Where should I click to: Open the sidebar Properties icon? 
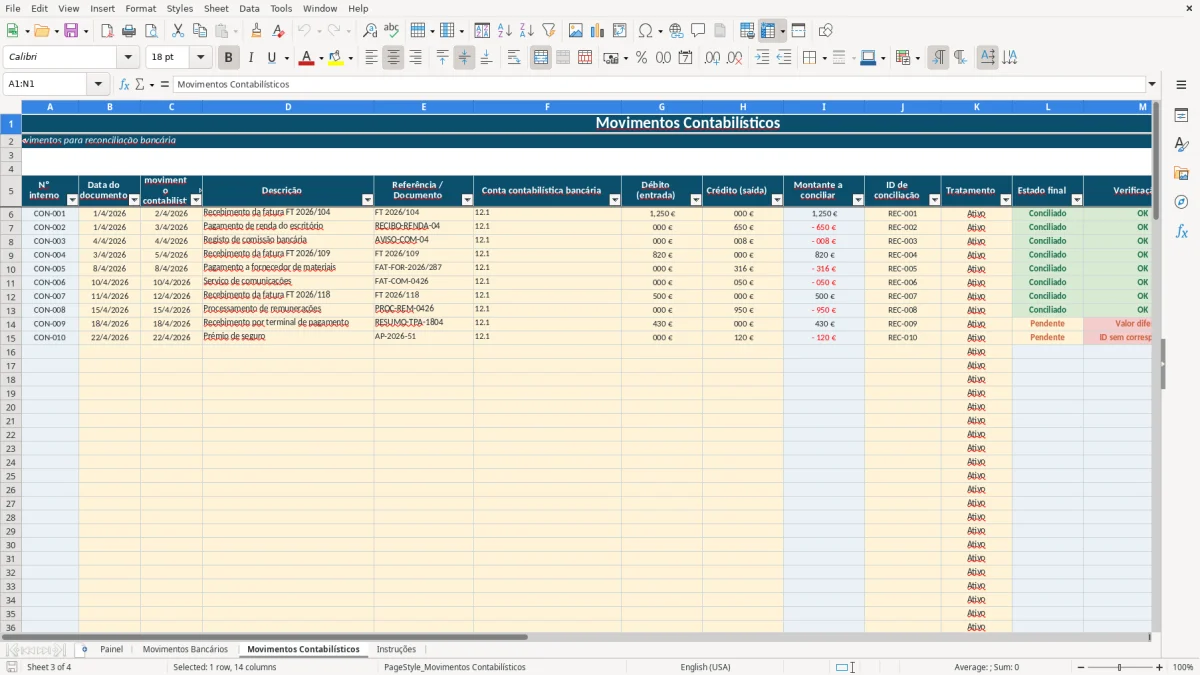(x=1181, y=115)
